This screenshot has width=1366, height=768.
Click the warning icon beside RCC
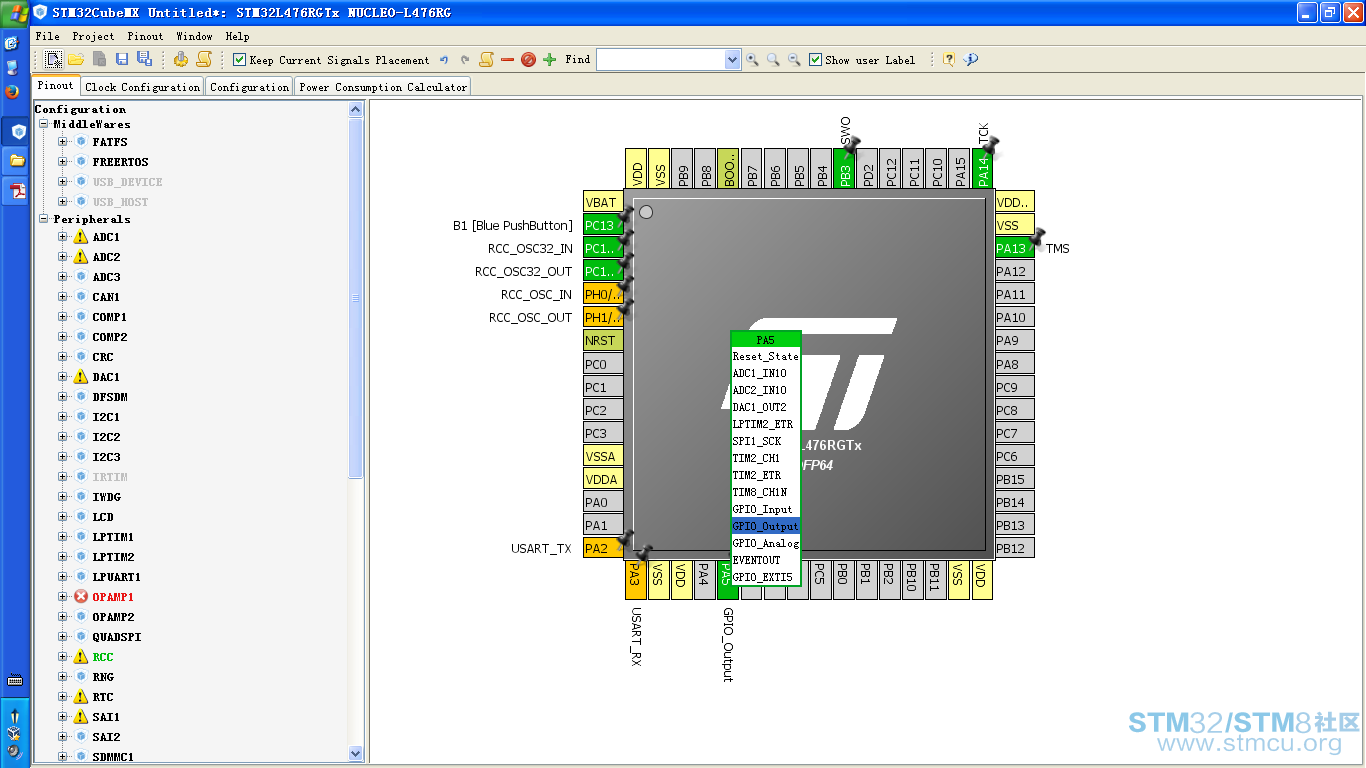(81, 657)
